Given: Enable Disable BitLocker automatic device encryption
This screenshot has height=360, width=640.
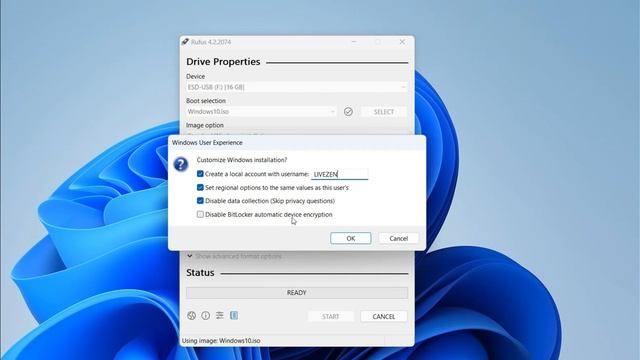Looking at the screenshot, I should pos(200,214).
